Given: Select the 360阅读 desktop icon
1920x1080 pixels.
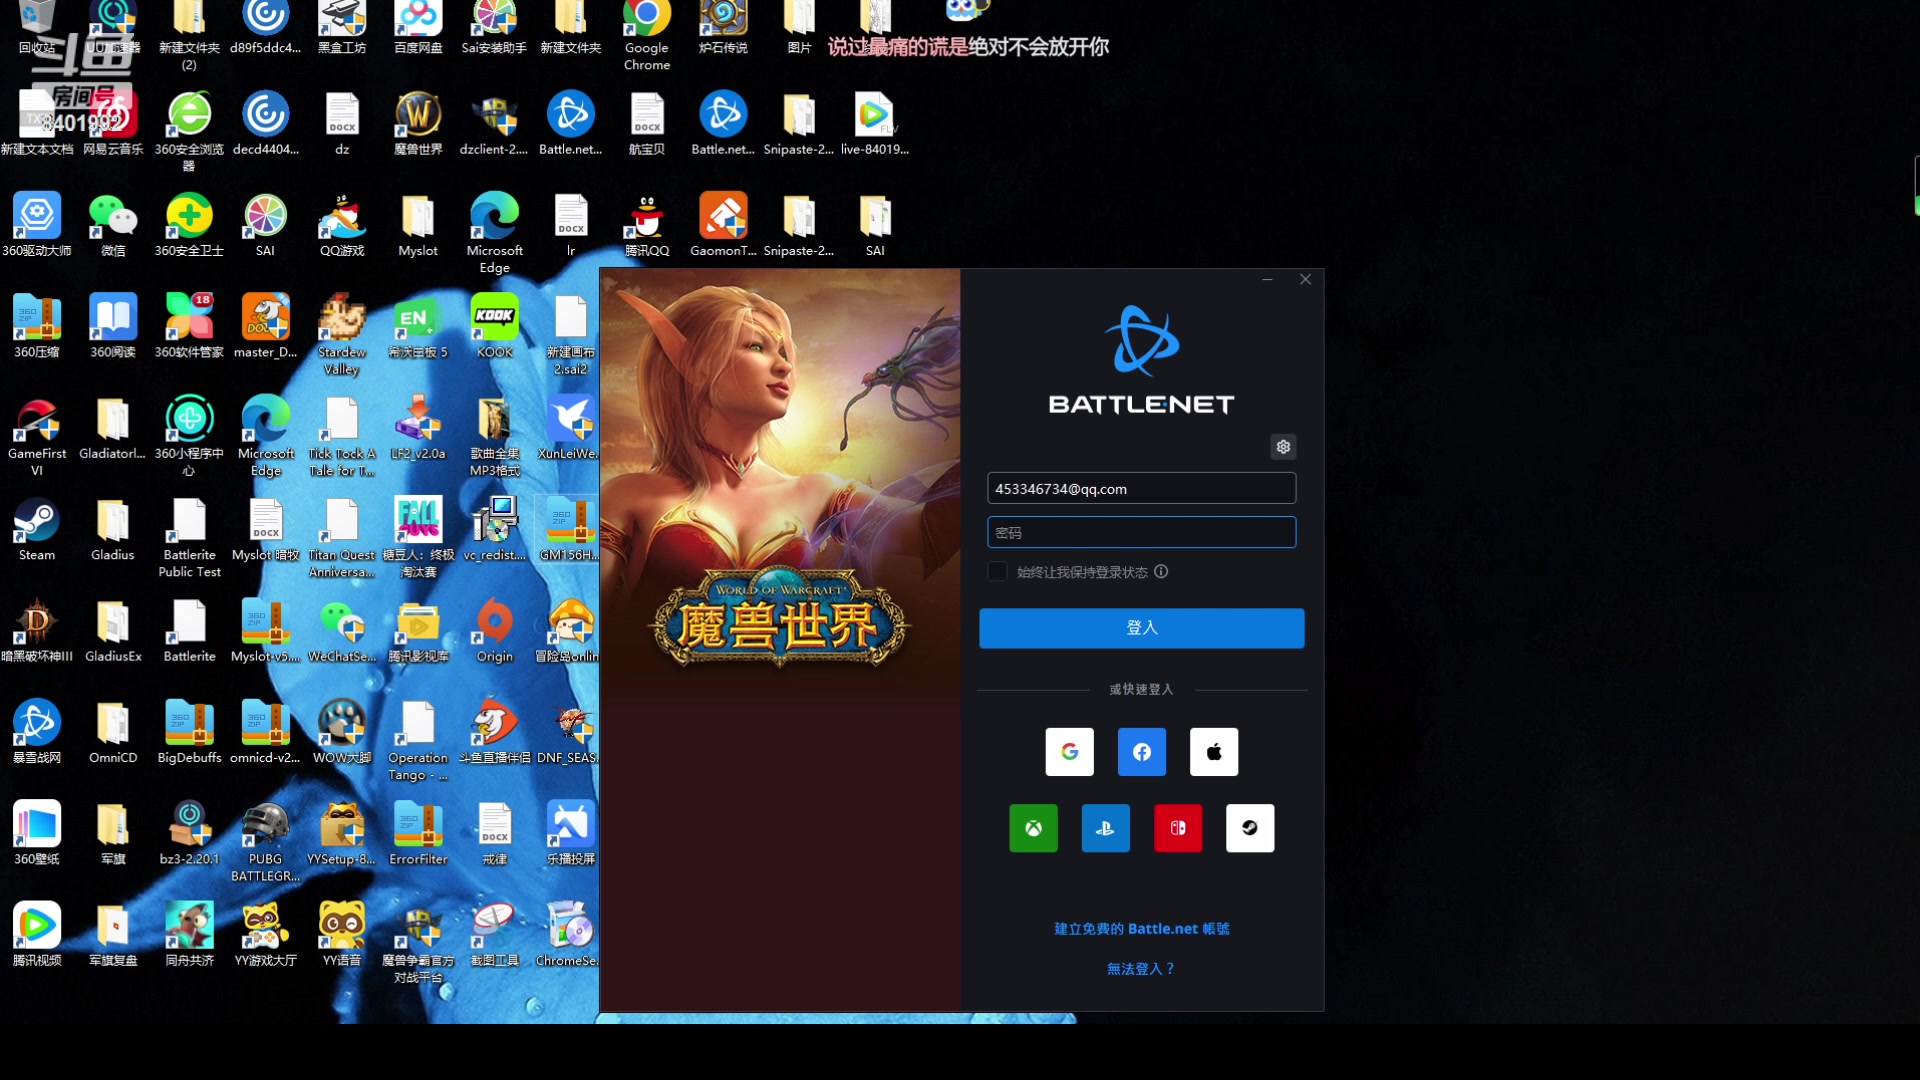Looking at the screenshot, I should click(x=113, y=327).
